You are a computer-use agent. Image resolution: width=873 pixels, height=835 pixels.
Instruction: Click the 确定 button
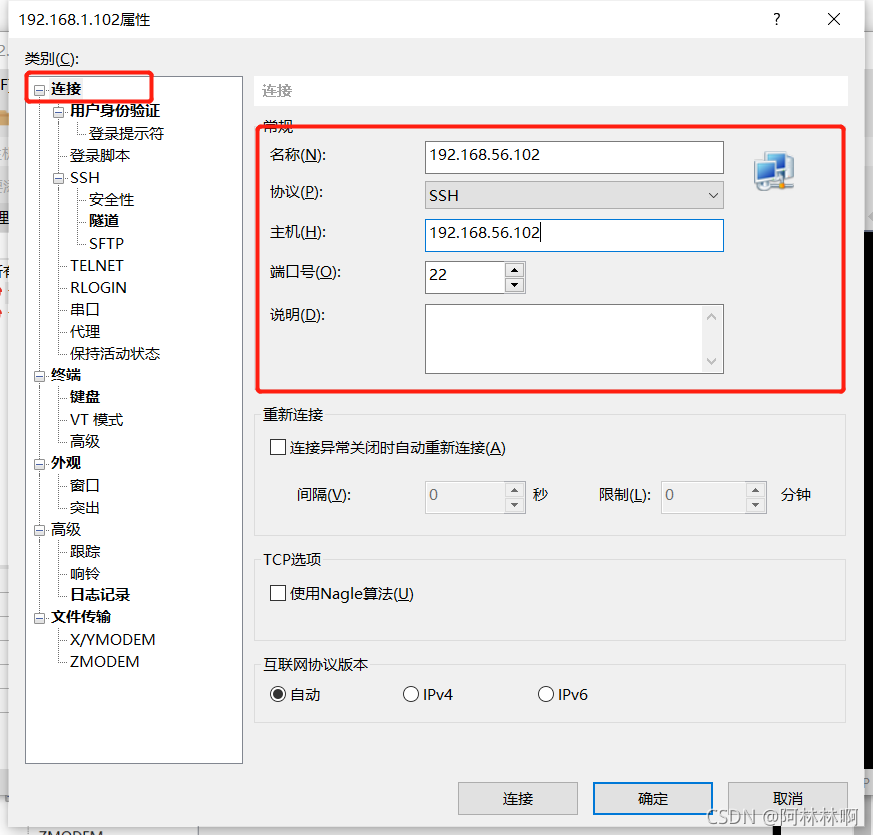(653, 799)
